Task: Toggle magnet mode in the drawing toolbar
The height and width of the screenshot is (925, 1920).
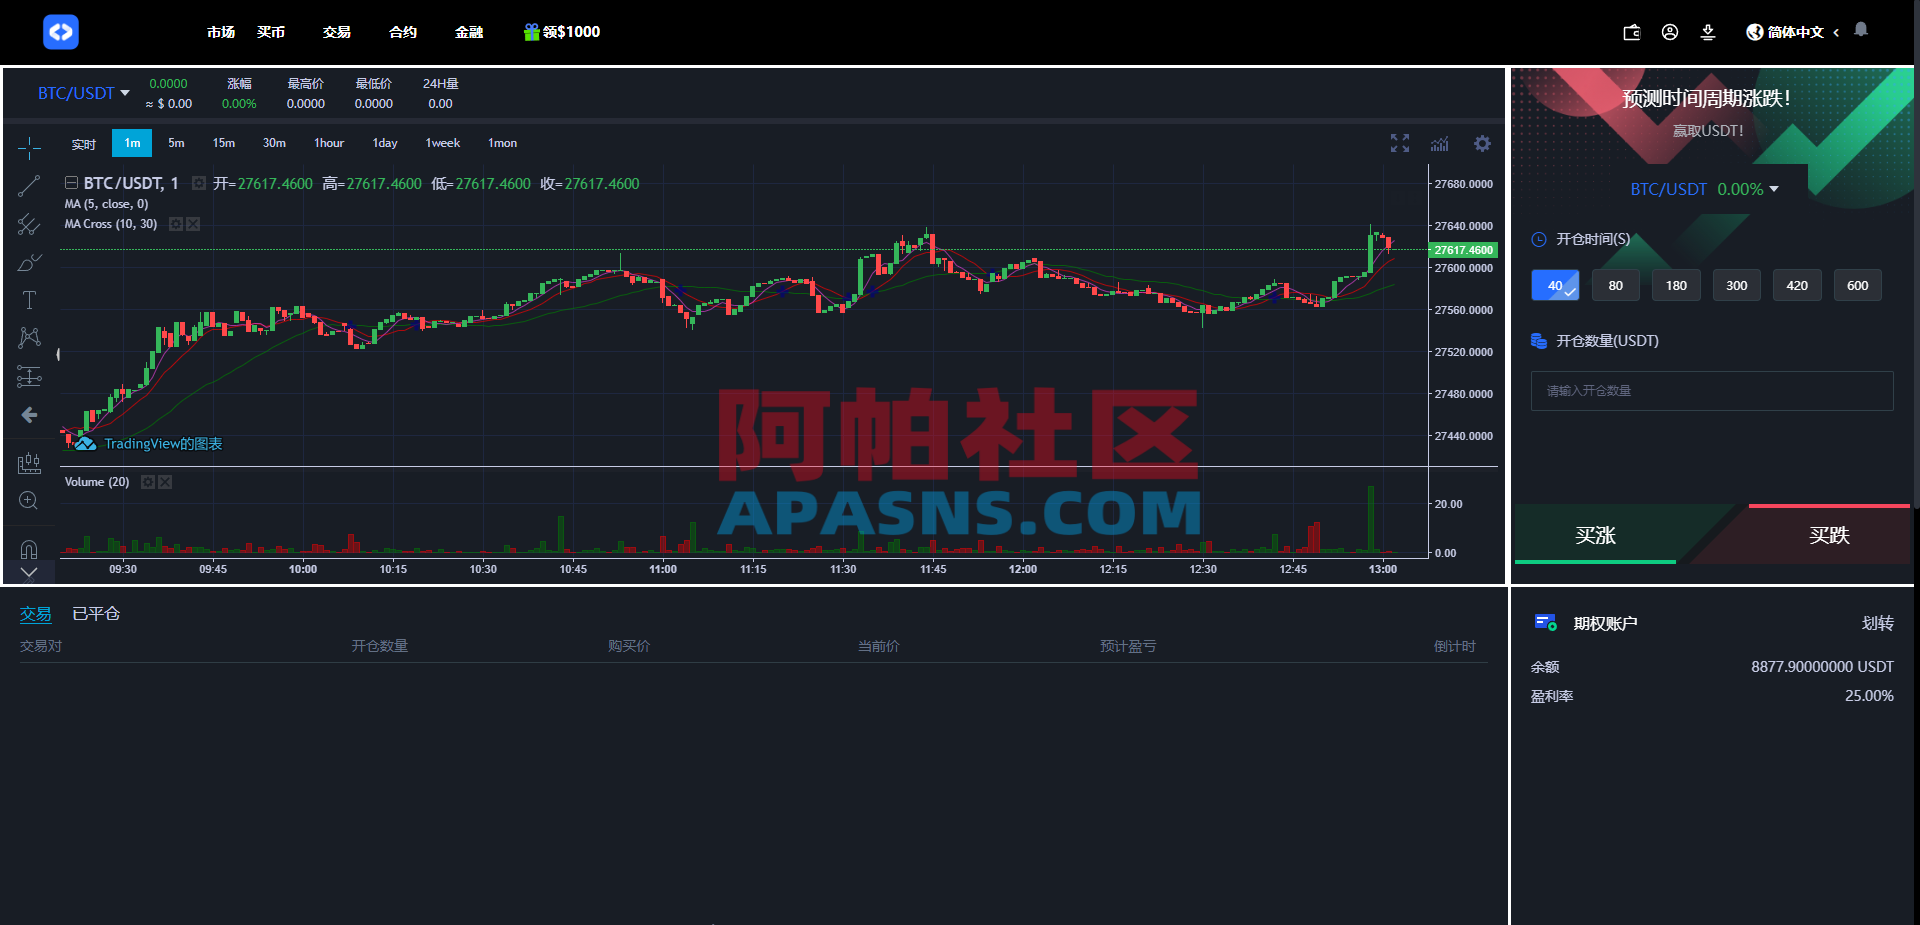Action: [29, 549]
